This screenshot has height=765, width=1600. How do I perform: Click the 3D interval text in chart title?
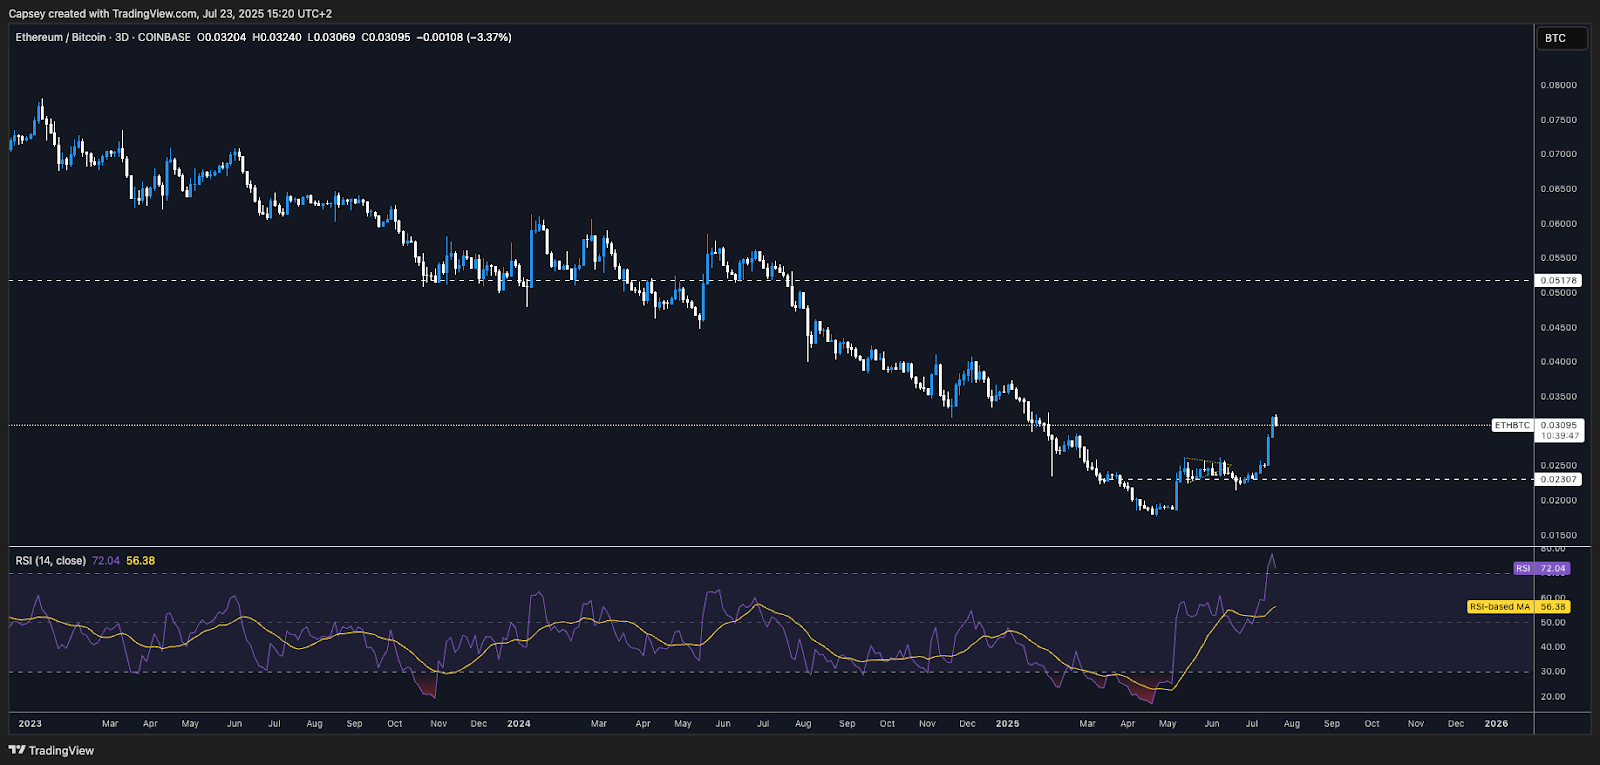click(x=121, y=37)
